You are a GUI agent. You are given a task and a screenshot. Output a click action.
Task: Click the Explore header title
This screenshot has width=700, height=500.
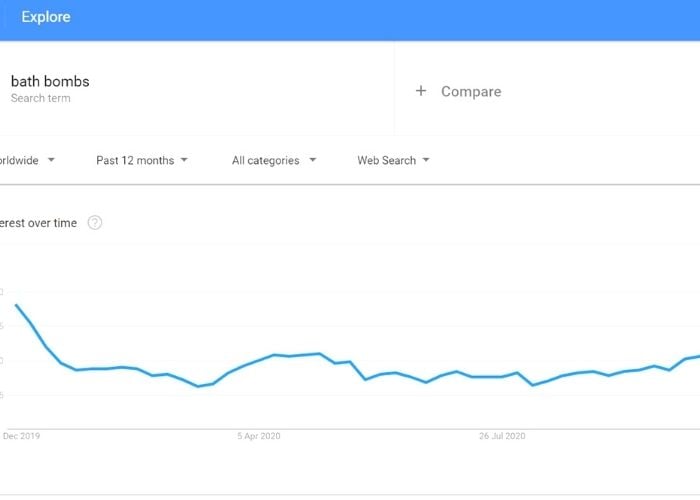[x=46, y=17]
